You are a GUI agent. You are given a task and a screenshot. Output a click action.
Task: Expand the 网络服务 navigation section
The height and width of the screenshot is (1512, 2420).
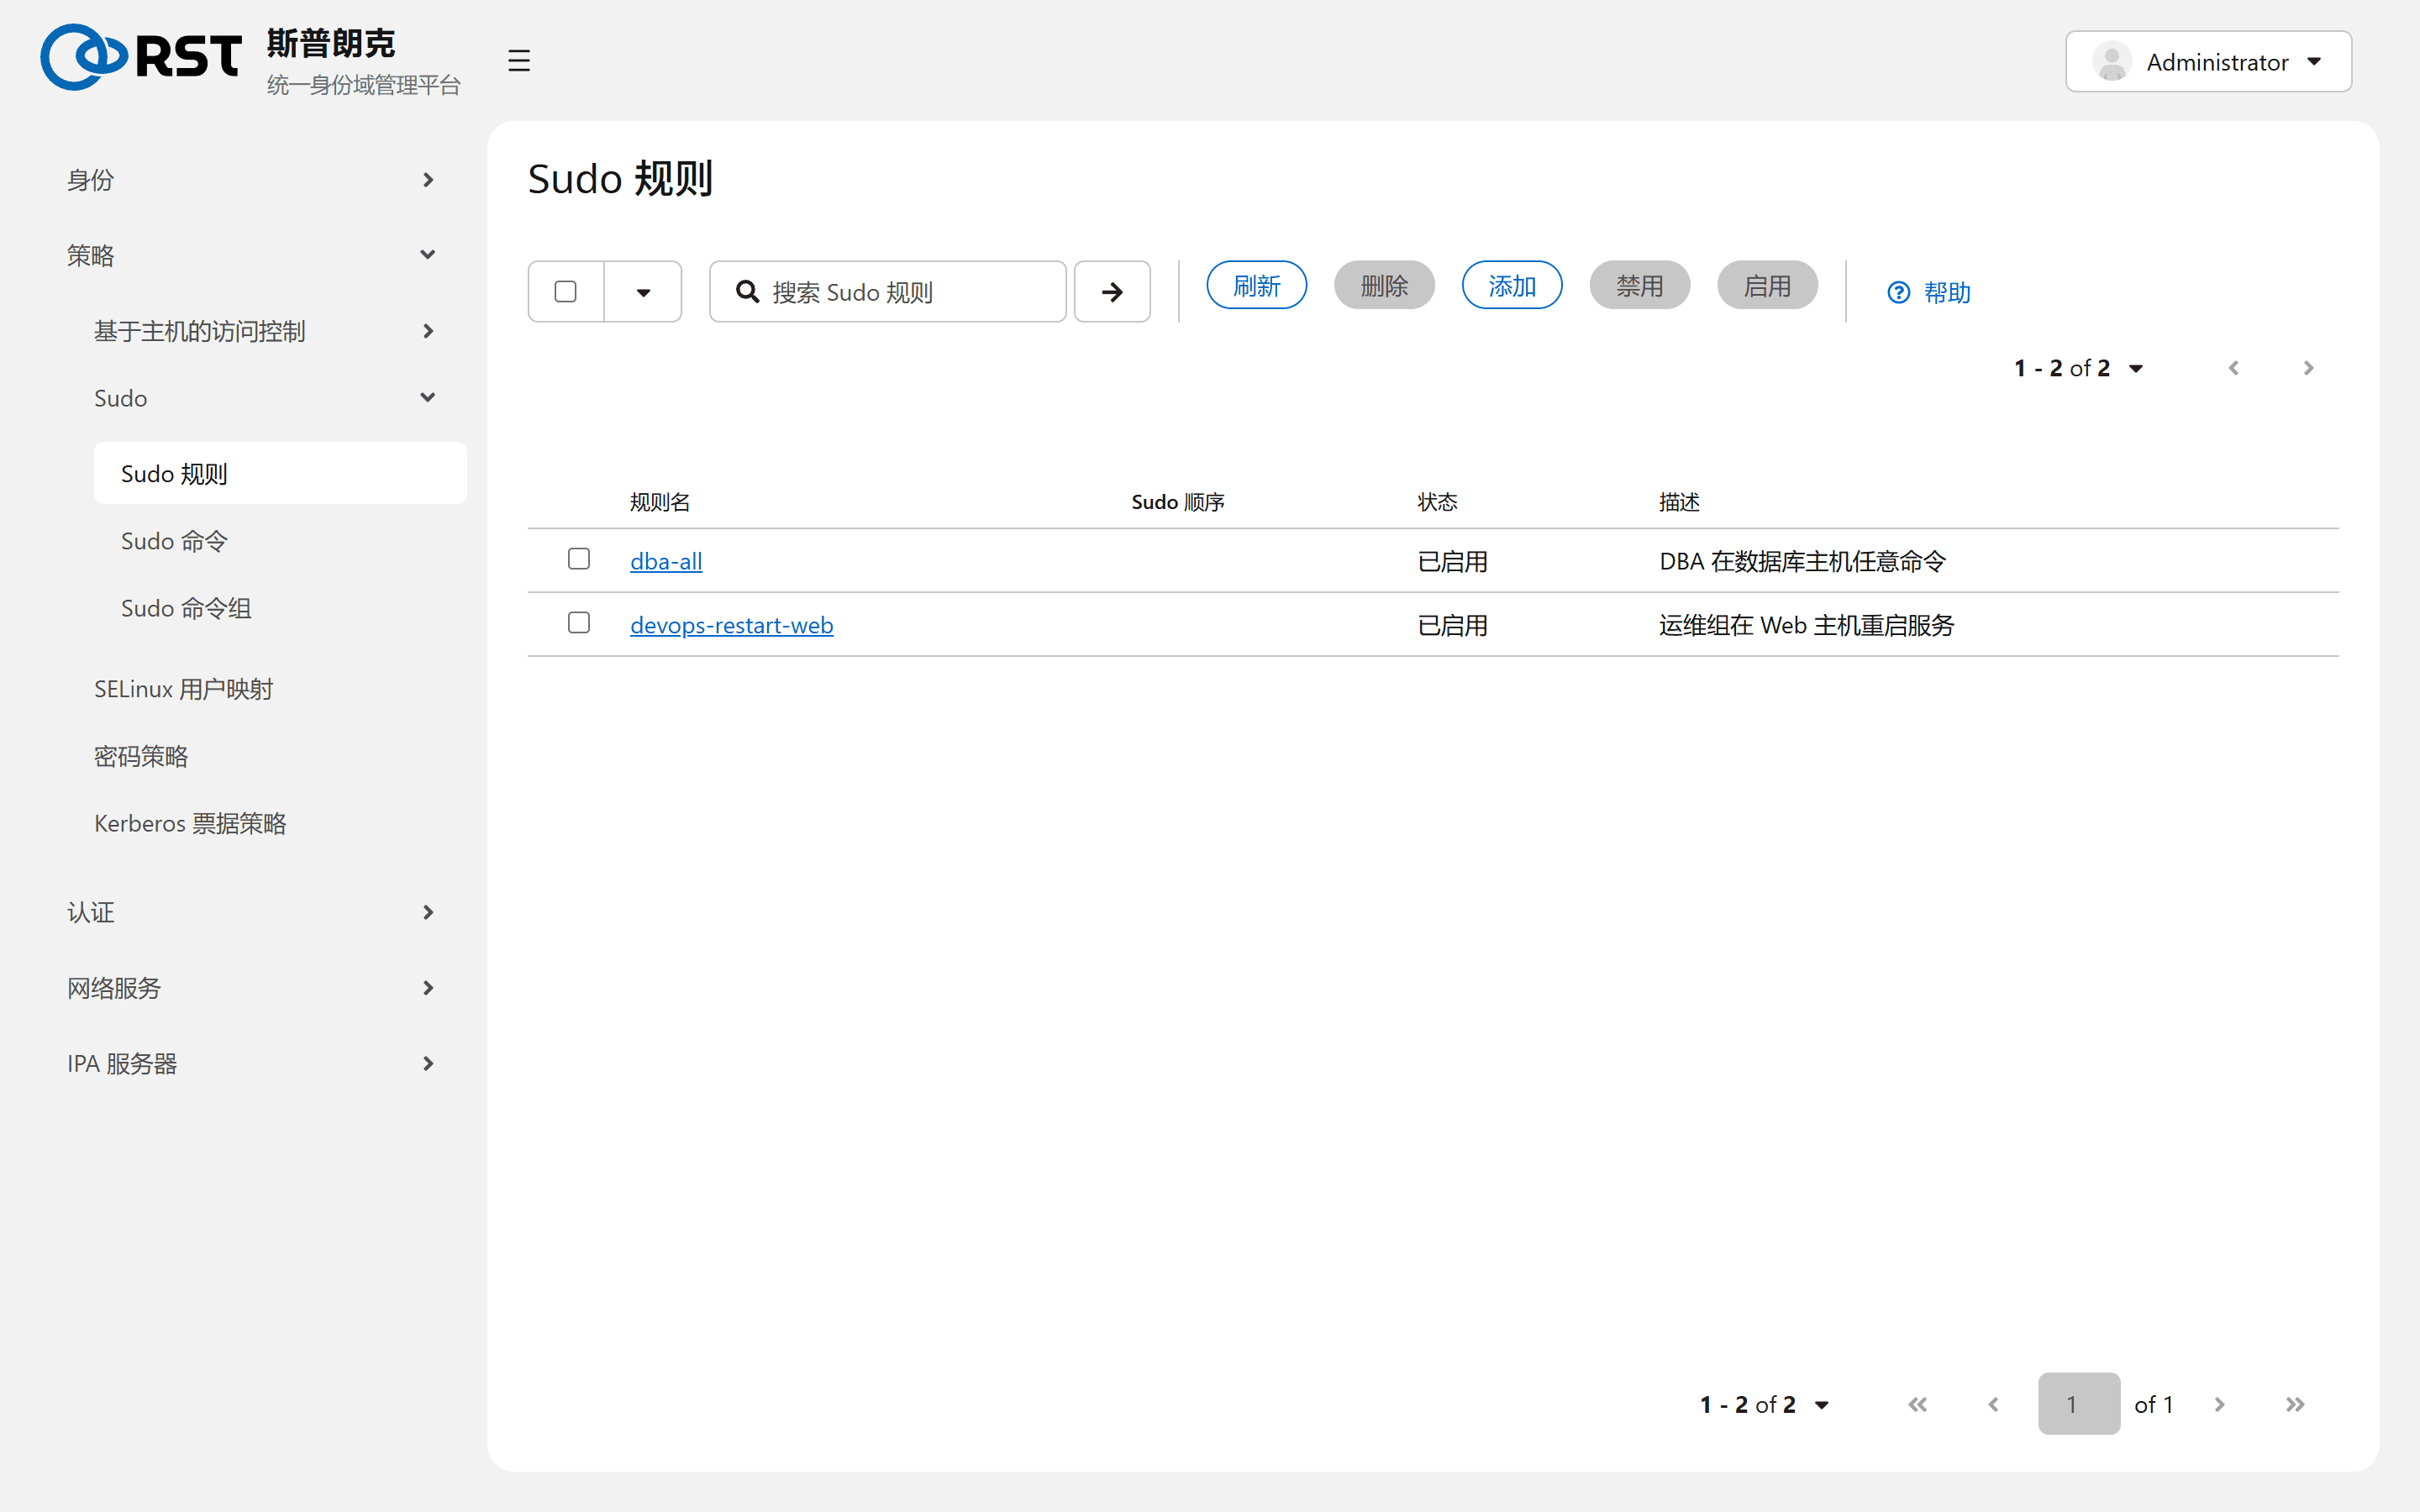[252, 988]
